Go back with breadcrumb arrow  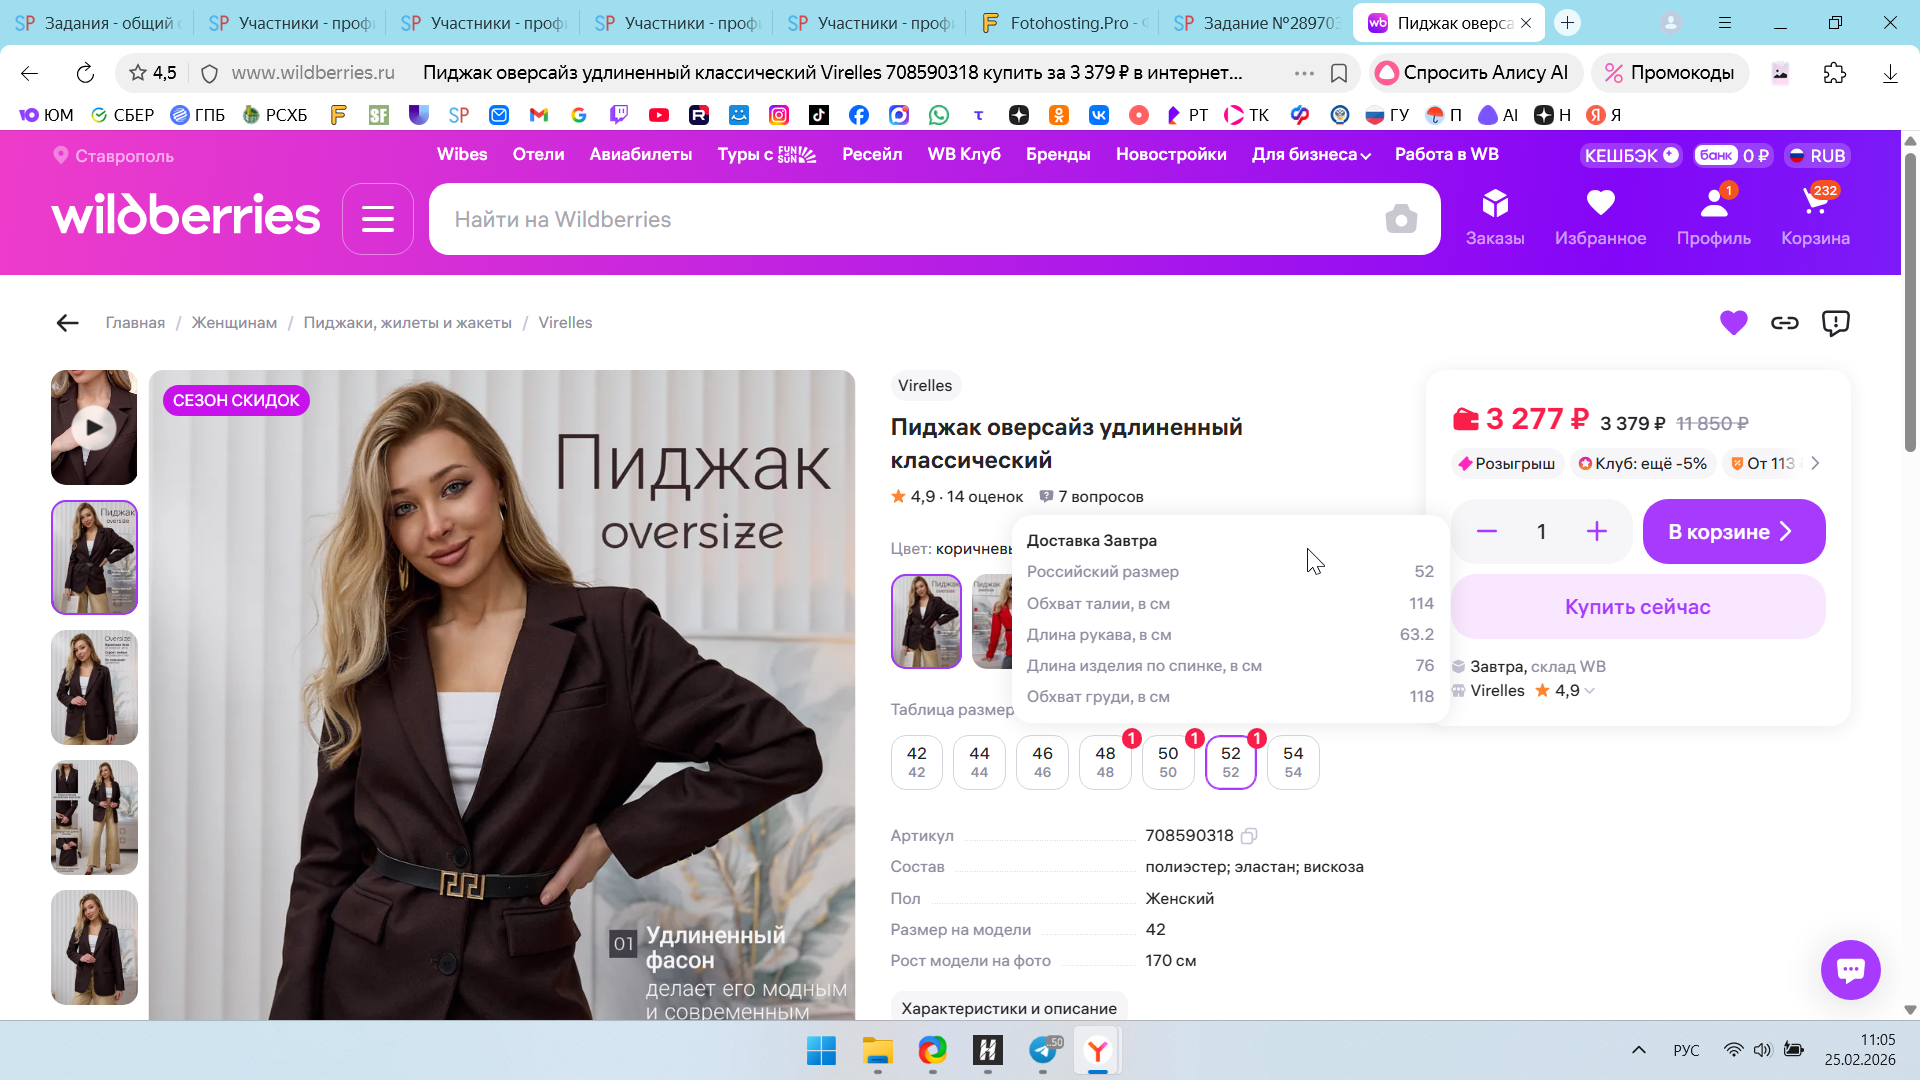pyautogui.click(x=67, y=323)
